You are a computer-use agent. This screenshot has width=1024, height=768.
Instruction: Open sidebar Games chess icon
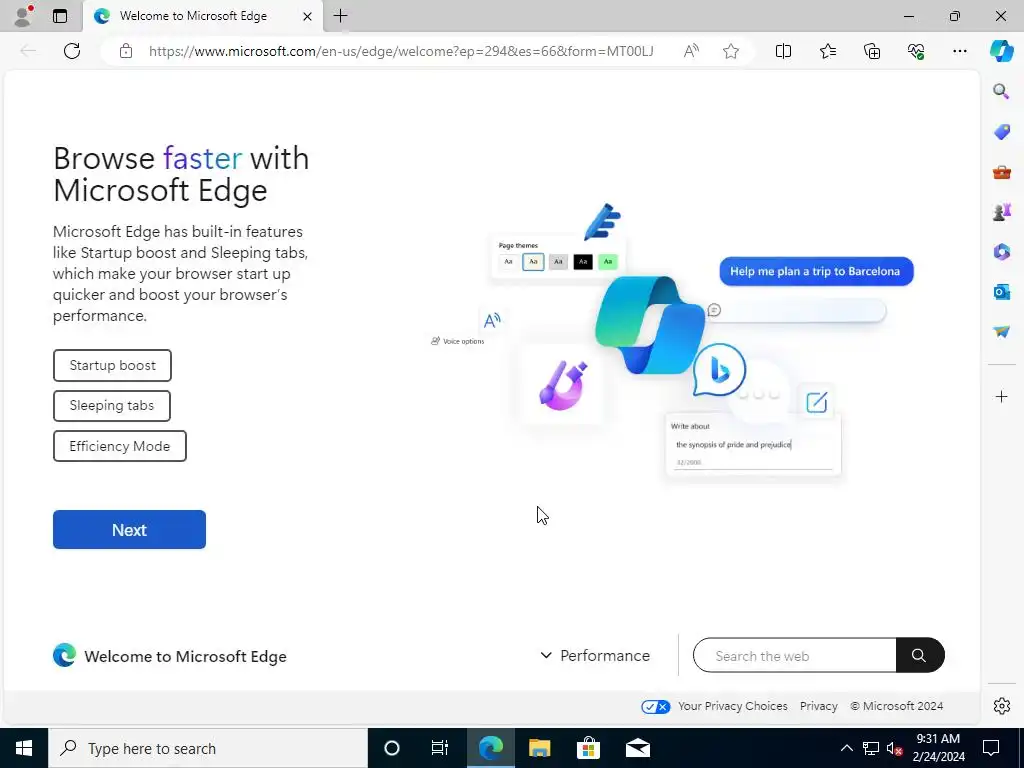click(1001, 212)
